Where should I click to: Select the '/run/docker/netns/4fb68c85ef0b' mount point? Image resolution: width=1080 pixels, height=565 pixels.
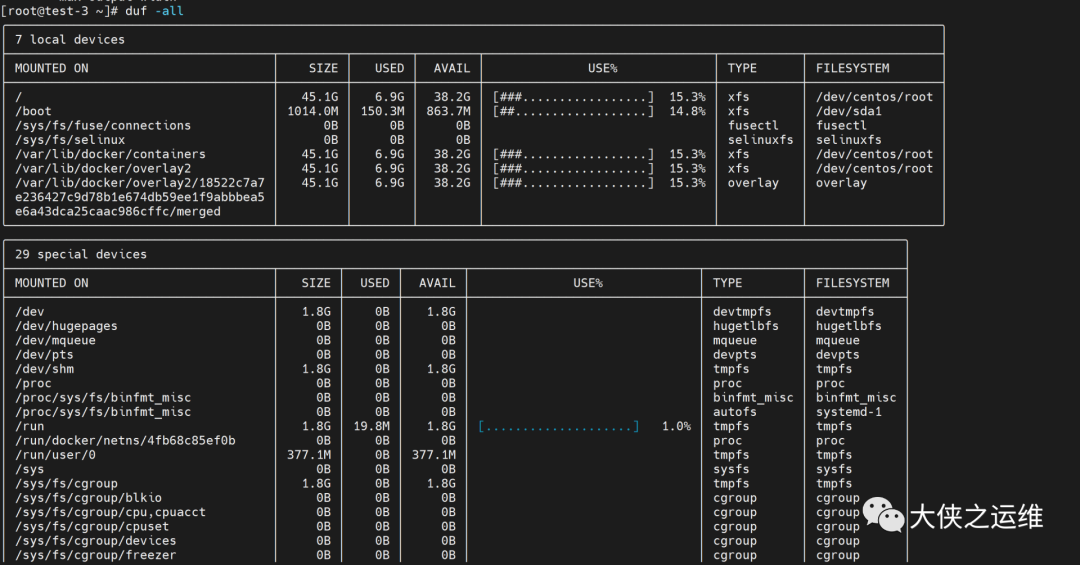125,440
